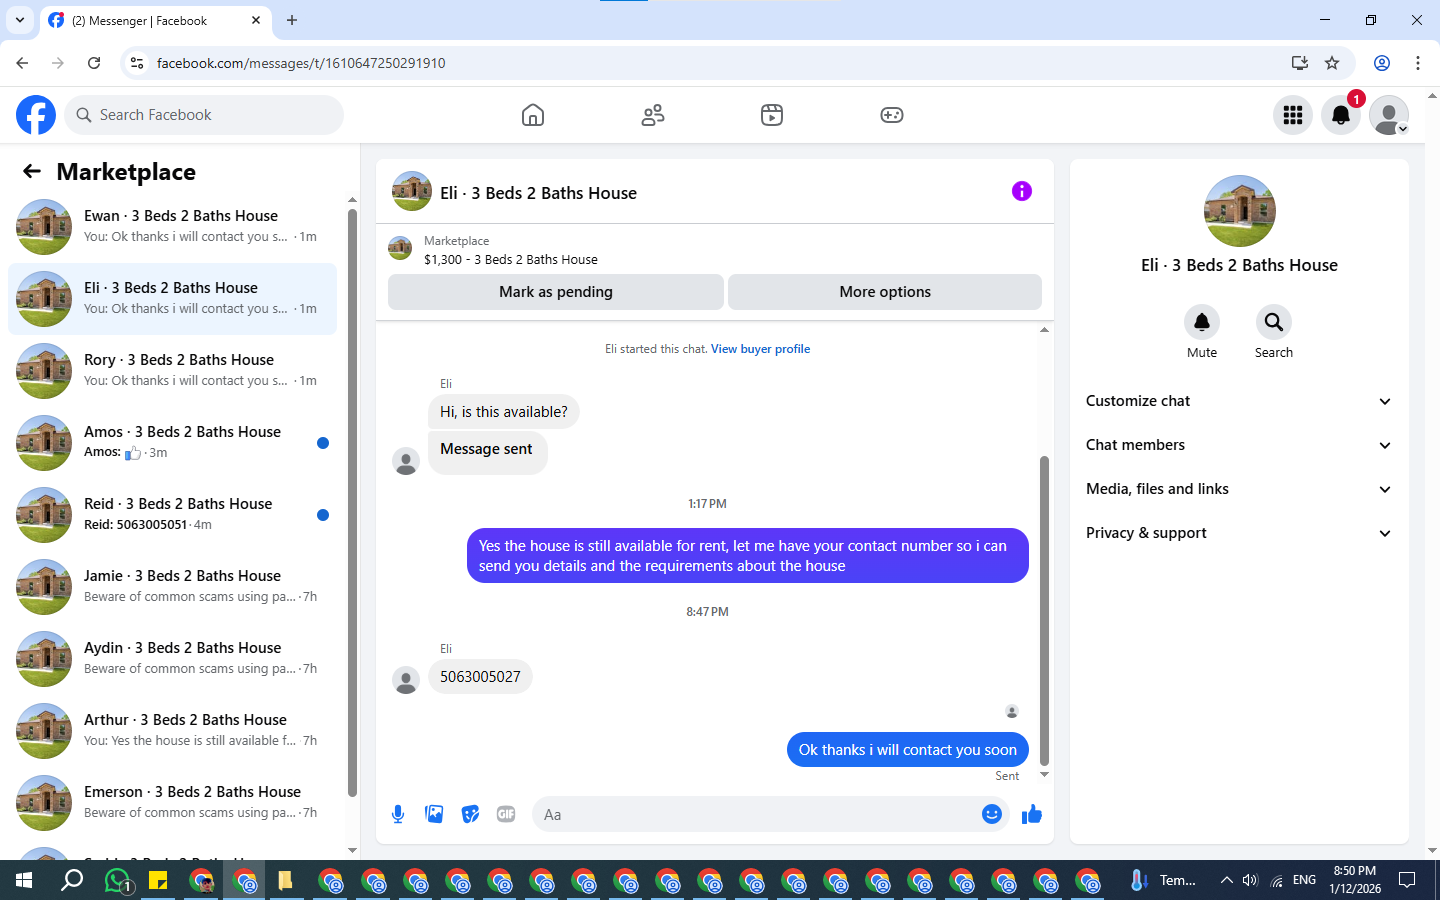Screen dimensions: 1440x900
Task: Open Arthur's 3 Beds 2 Baths chat
Action: [172, 731]
